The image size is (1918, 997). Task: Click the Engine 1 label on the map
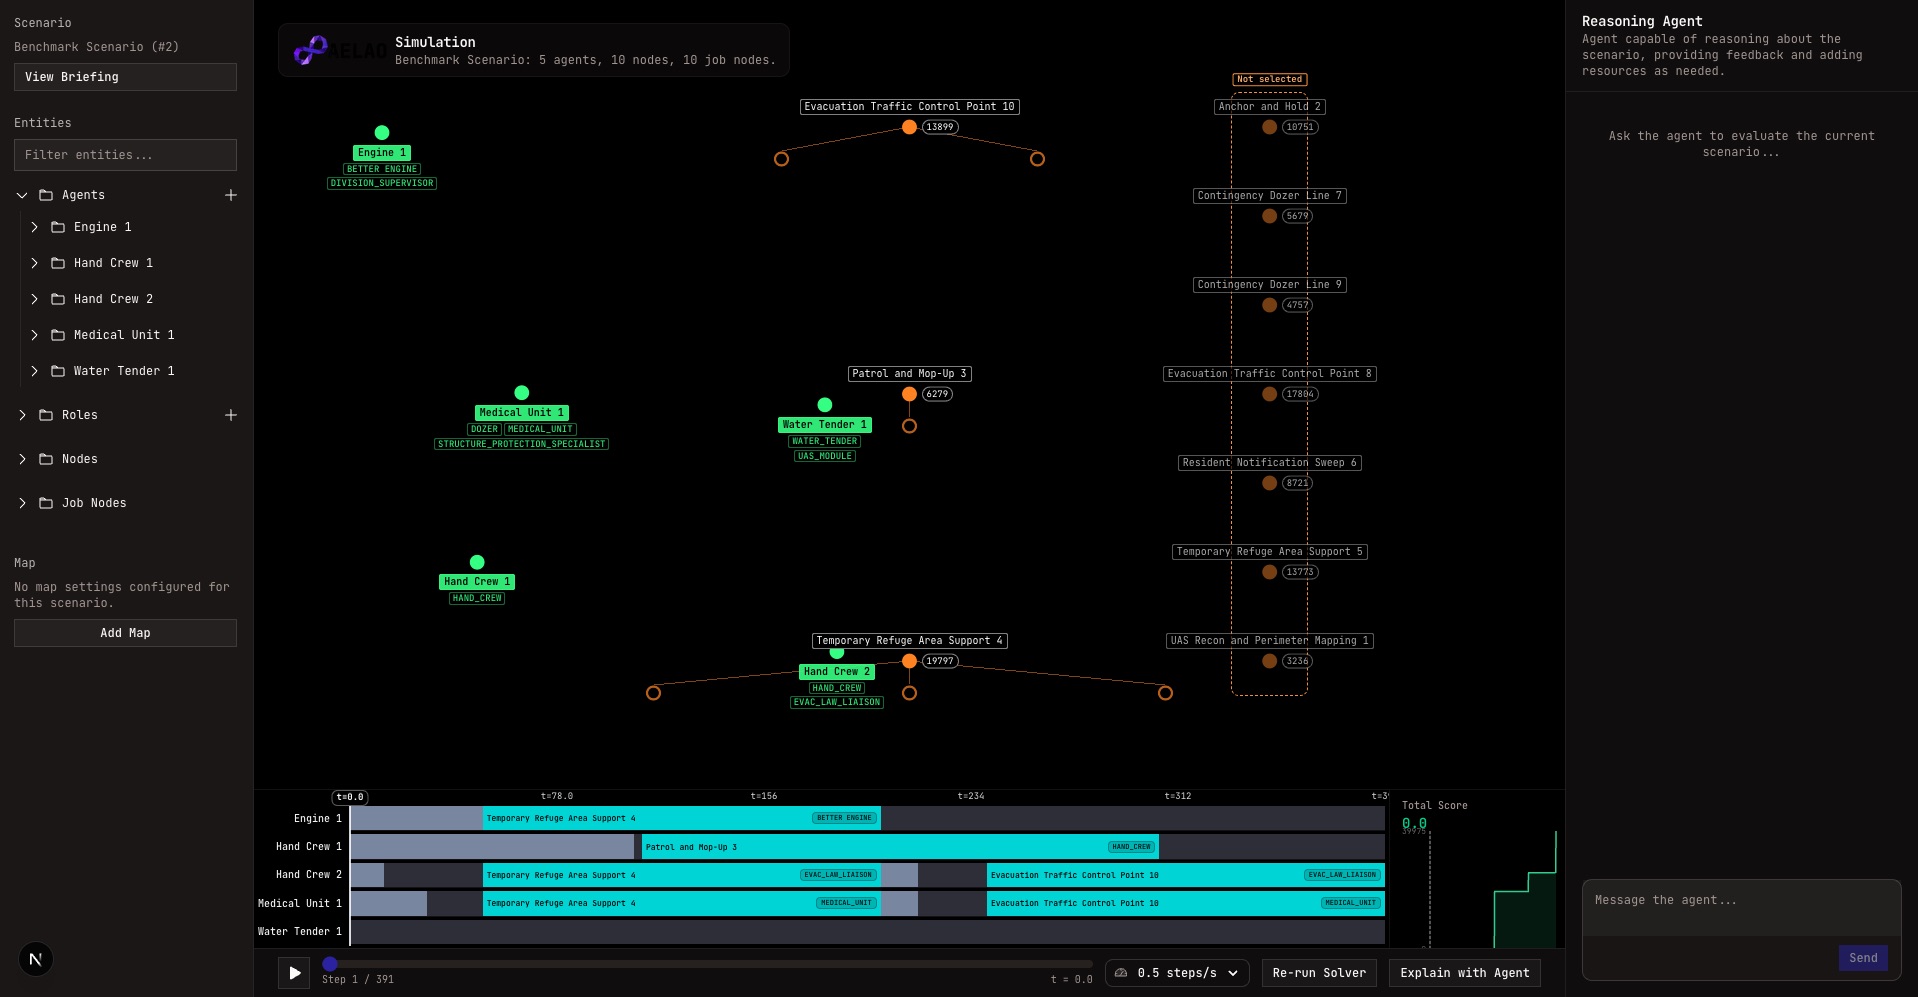tap(382, 153)
